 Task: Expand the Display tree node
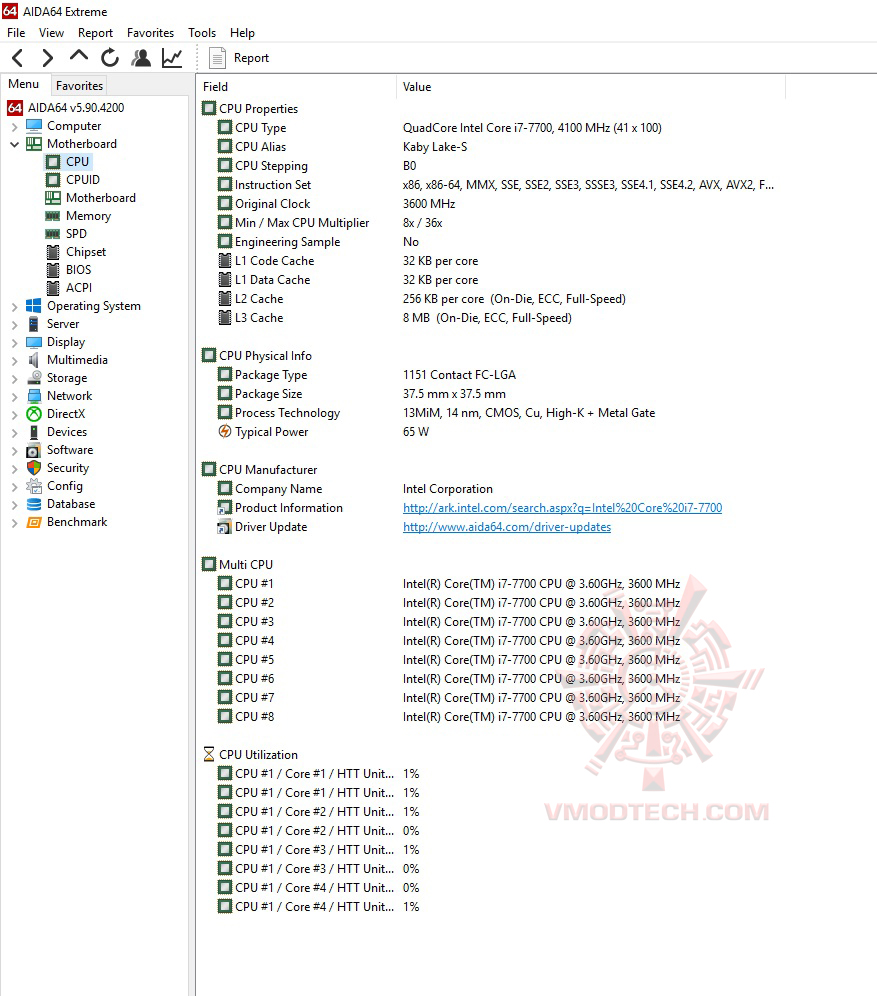click(15, 342)
